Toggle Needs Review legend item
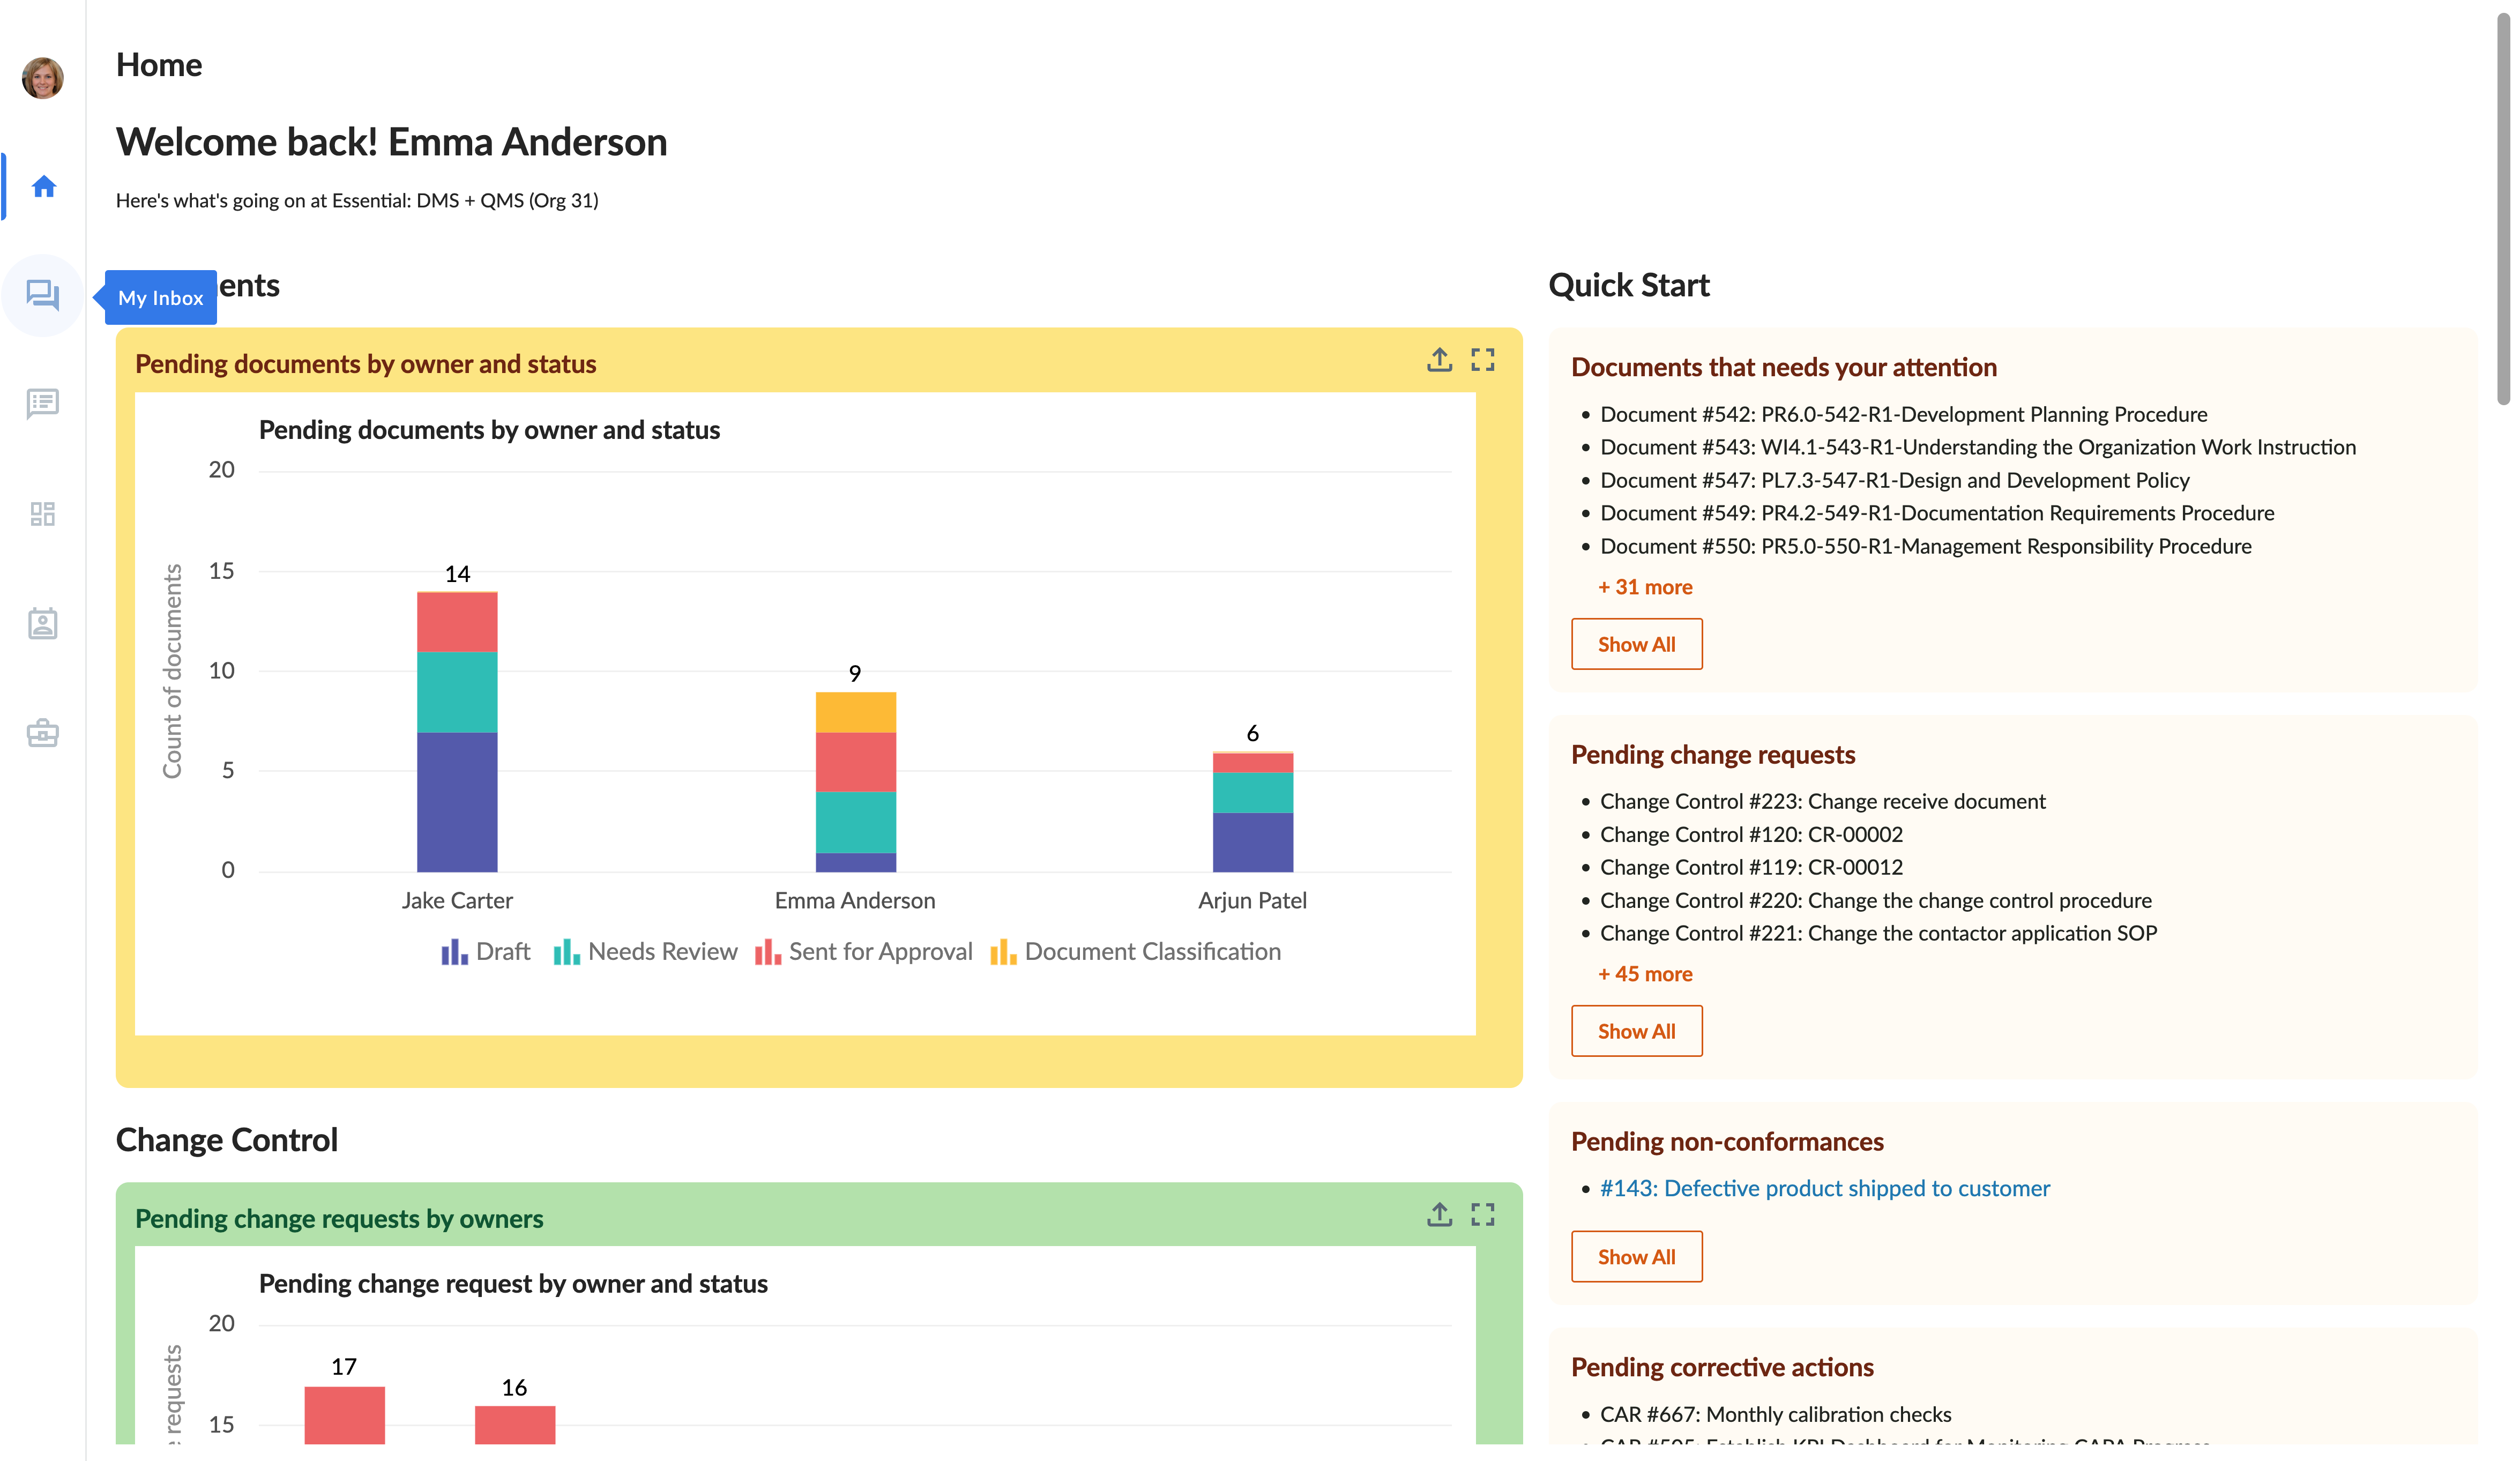 coord(645,951)
